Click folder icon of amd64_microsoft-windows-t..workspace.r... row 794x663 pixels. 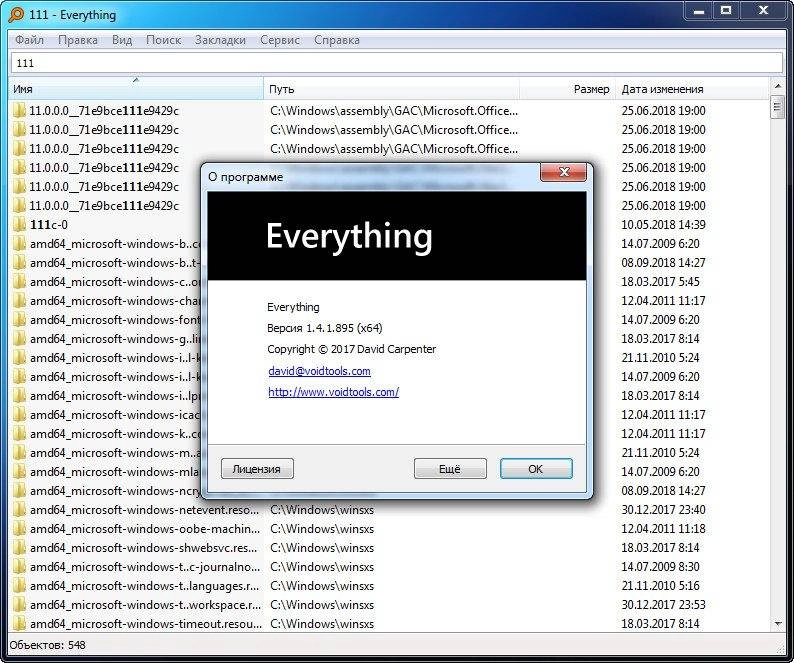[x=19, y=605]
